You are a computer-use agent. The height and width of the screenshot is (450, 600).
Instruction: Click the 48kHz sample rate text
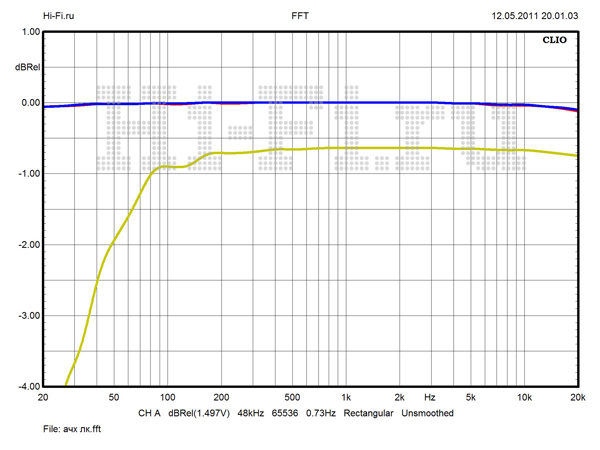(248, 412)
